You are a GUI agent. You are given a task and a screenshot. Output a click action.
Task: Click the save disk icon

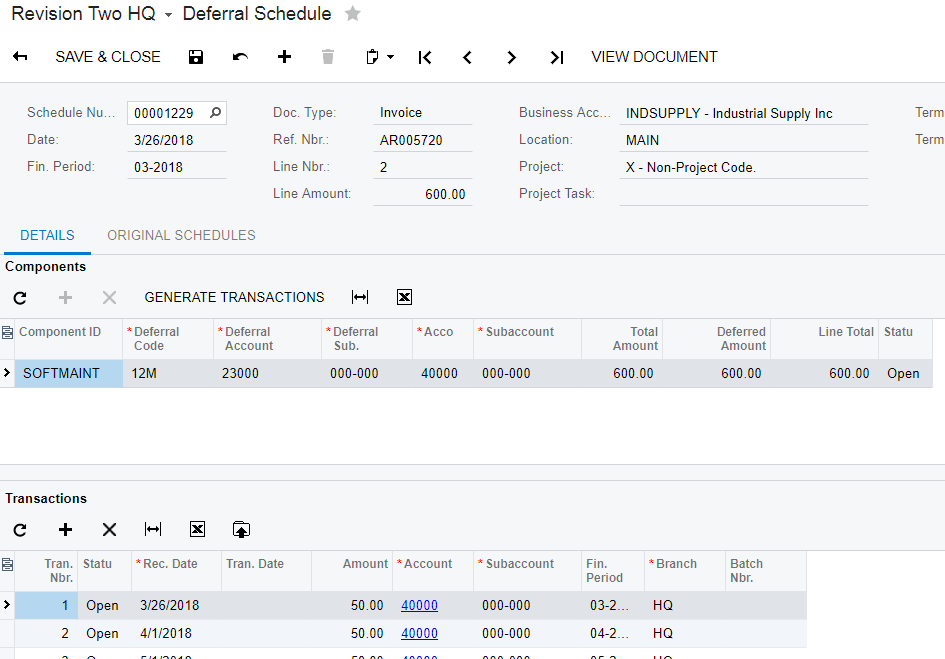[x=196, y=57]
